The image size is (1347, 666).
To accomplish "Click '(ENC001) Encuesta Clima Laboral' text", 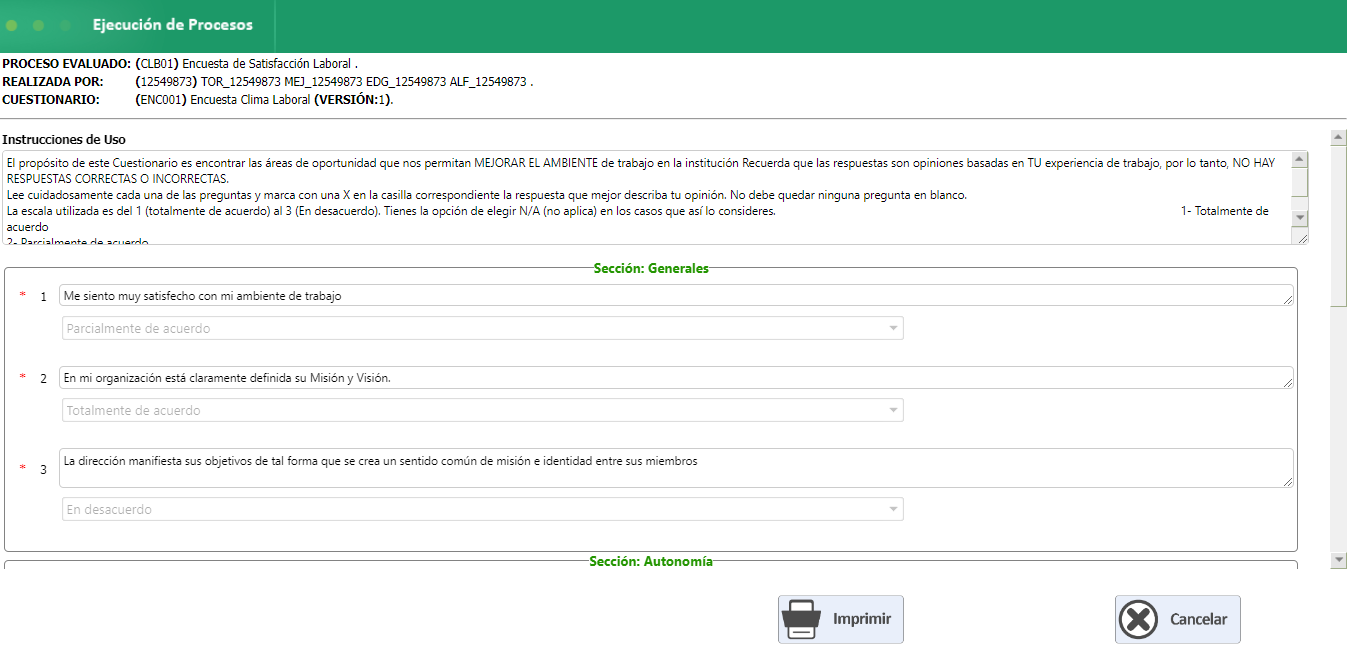I will pyautogui.click(x=223, y=100).
